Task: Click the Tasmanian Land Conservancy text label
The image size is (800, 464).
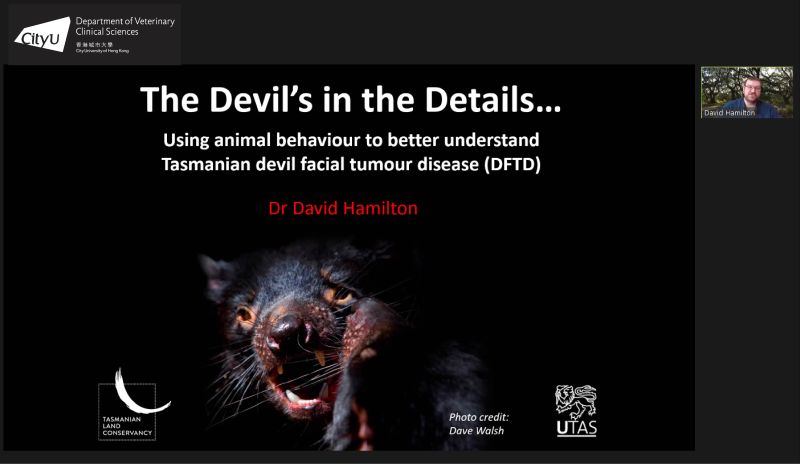Action: click(125, 431)
